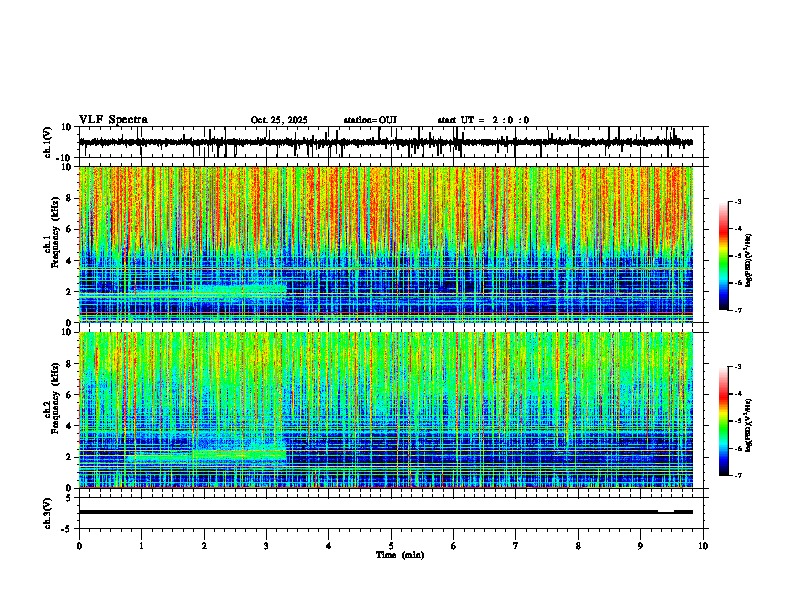Click time axis tick label "0"
Image resolution: width=792 pixels, height=612 pixels.
tap(79, 546)
